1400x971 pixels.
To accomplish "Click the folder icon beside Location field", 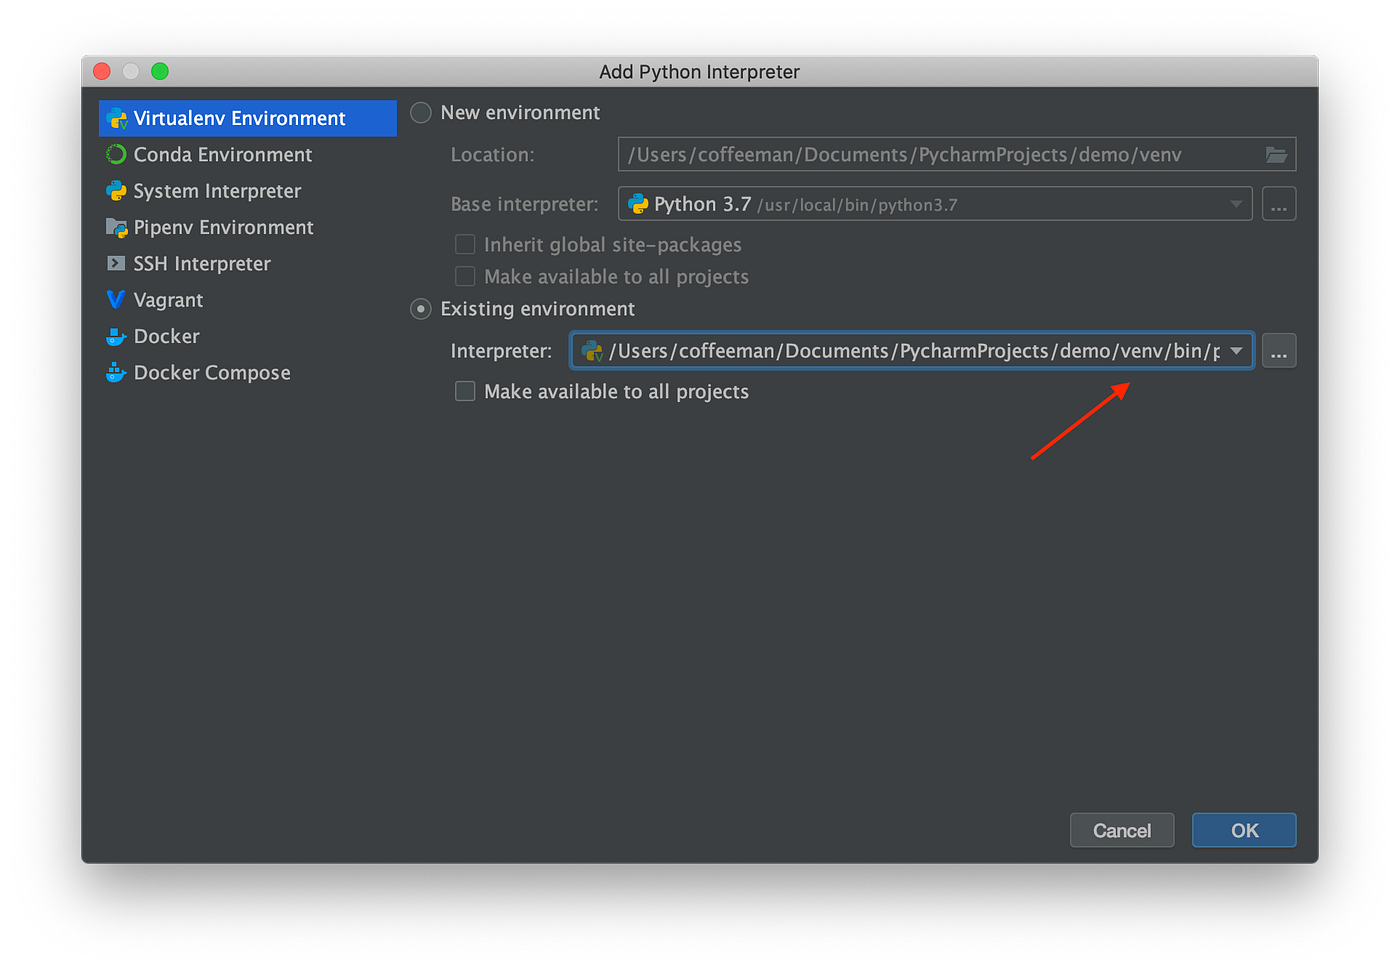I will tap(1277, 154).
